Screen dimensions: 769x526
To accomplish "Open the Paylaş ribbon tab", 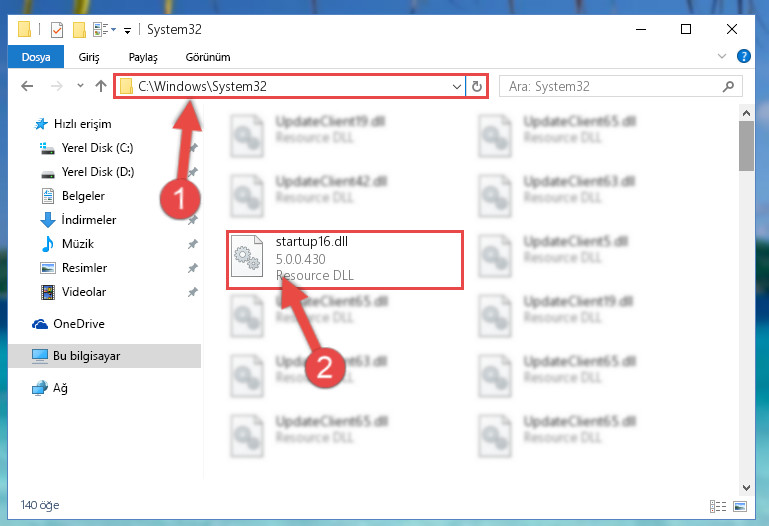I will 143,57.
